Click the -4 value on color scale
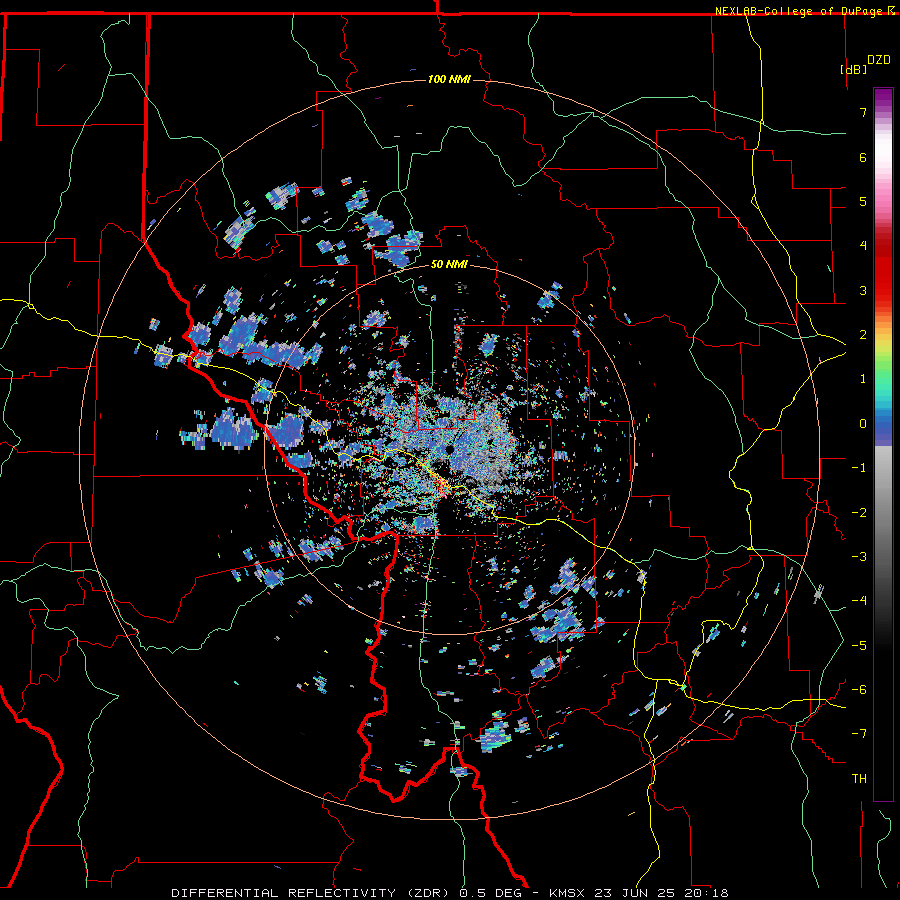 (x=859, y=601)
